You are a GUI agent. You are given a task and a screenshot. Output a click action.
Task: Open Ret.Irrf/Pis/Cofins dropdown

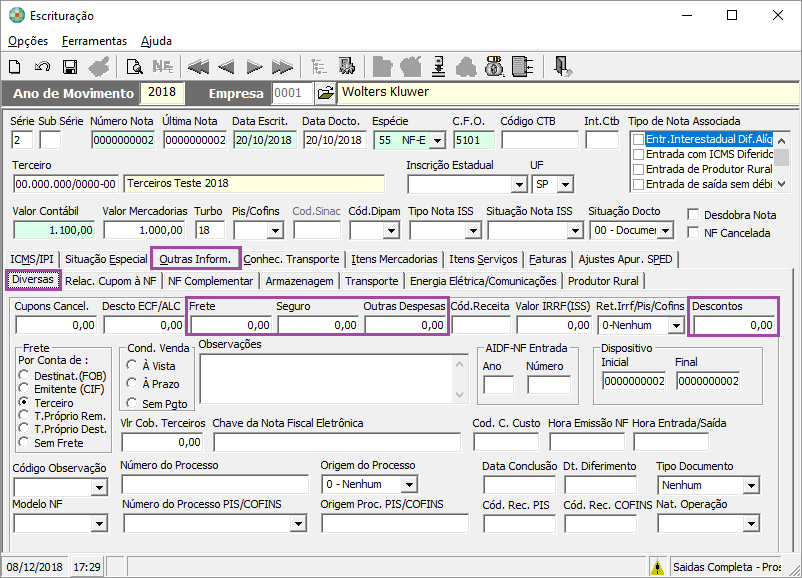pos(676,325)
